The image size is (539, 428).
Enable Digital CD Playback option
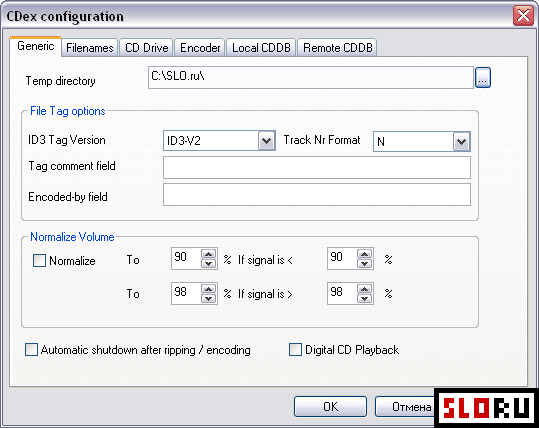pyautogui.click(x=295, y=350)
